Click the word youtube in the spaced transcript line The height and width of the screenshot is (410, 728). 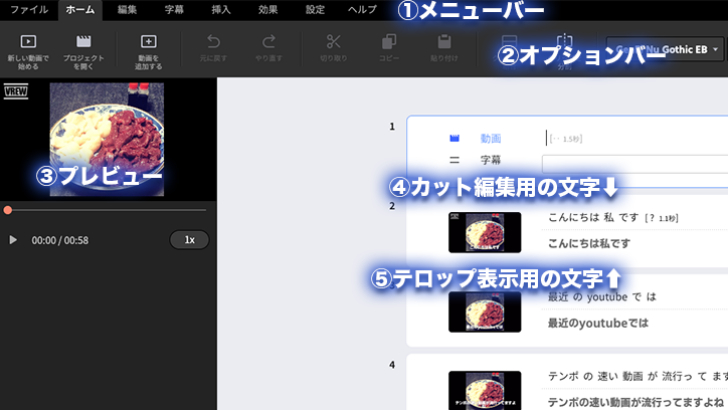pyautogui.click(x=607, y=297)
